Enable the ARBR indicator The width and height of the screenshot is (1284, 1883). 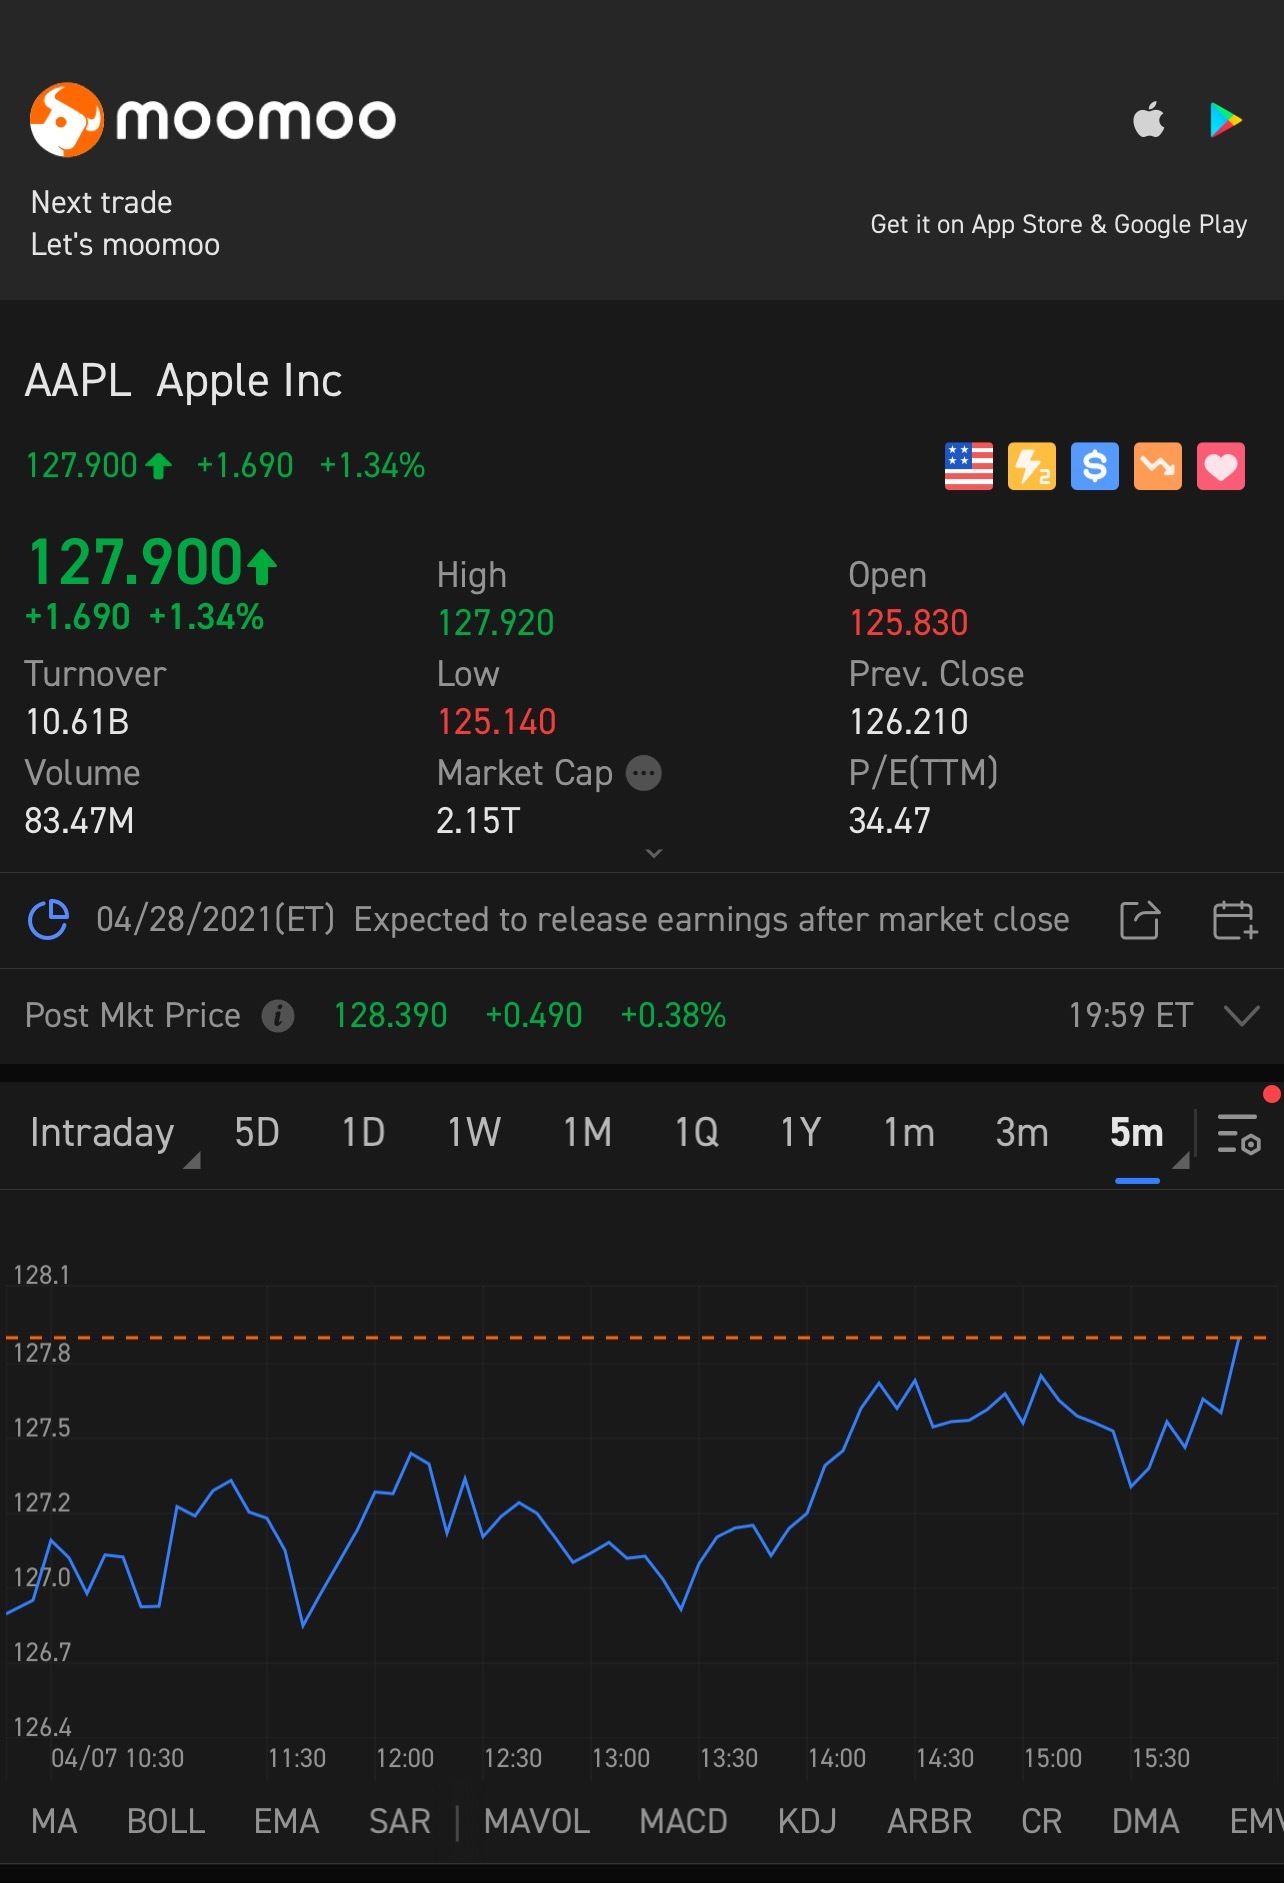(x=930, y=1821)
